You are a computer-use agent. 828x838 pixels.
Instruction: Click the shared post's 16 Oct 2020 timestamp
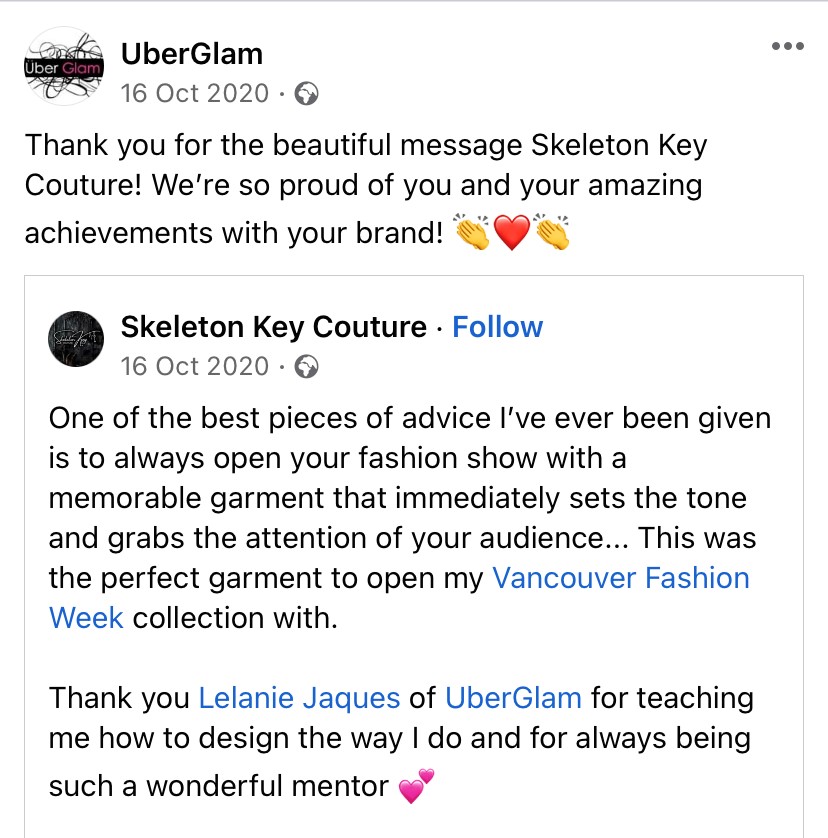click(195, 367)
